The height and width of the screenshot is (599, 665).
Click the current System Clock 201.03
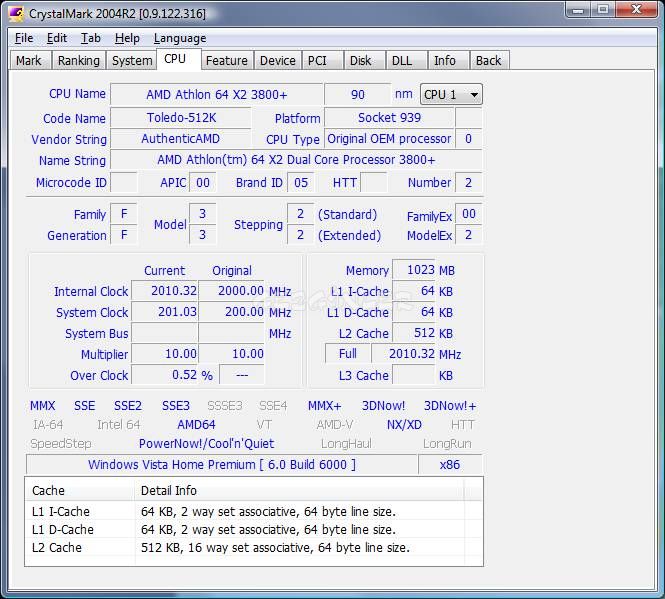pyautogui.click(x=165, y=312)
